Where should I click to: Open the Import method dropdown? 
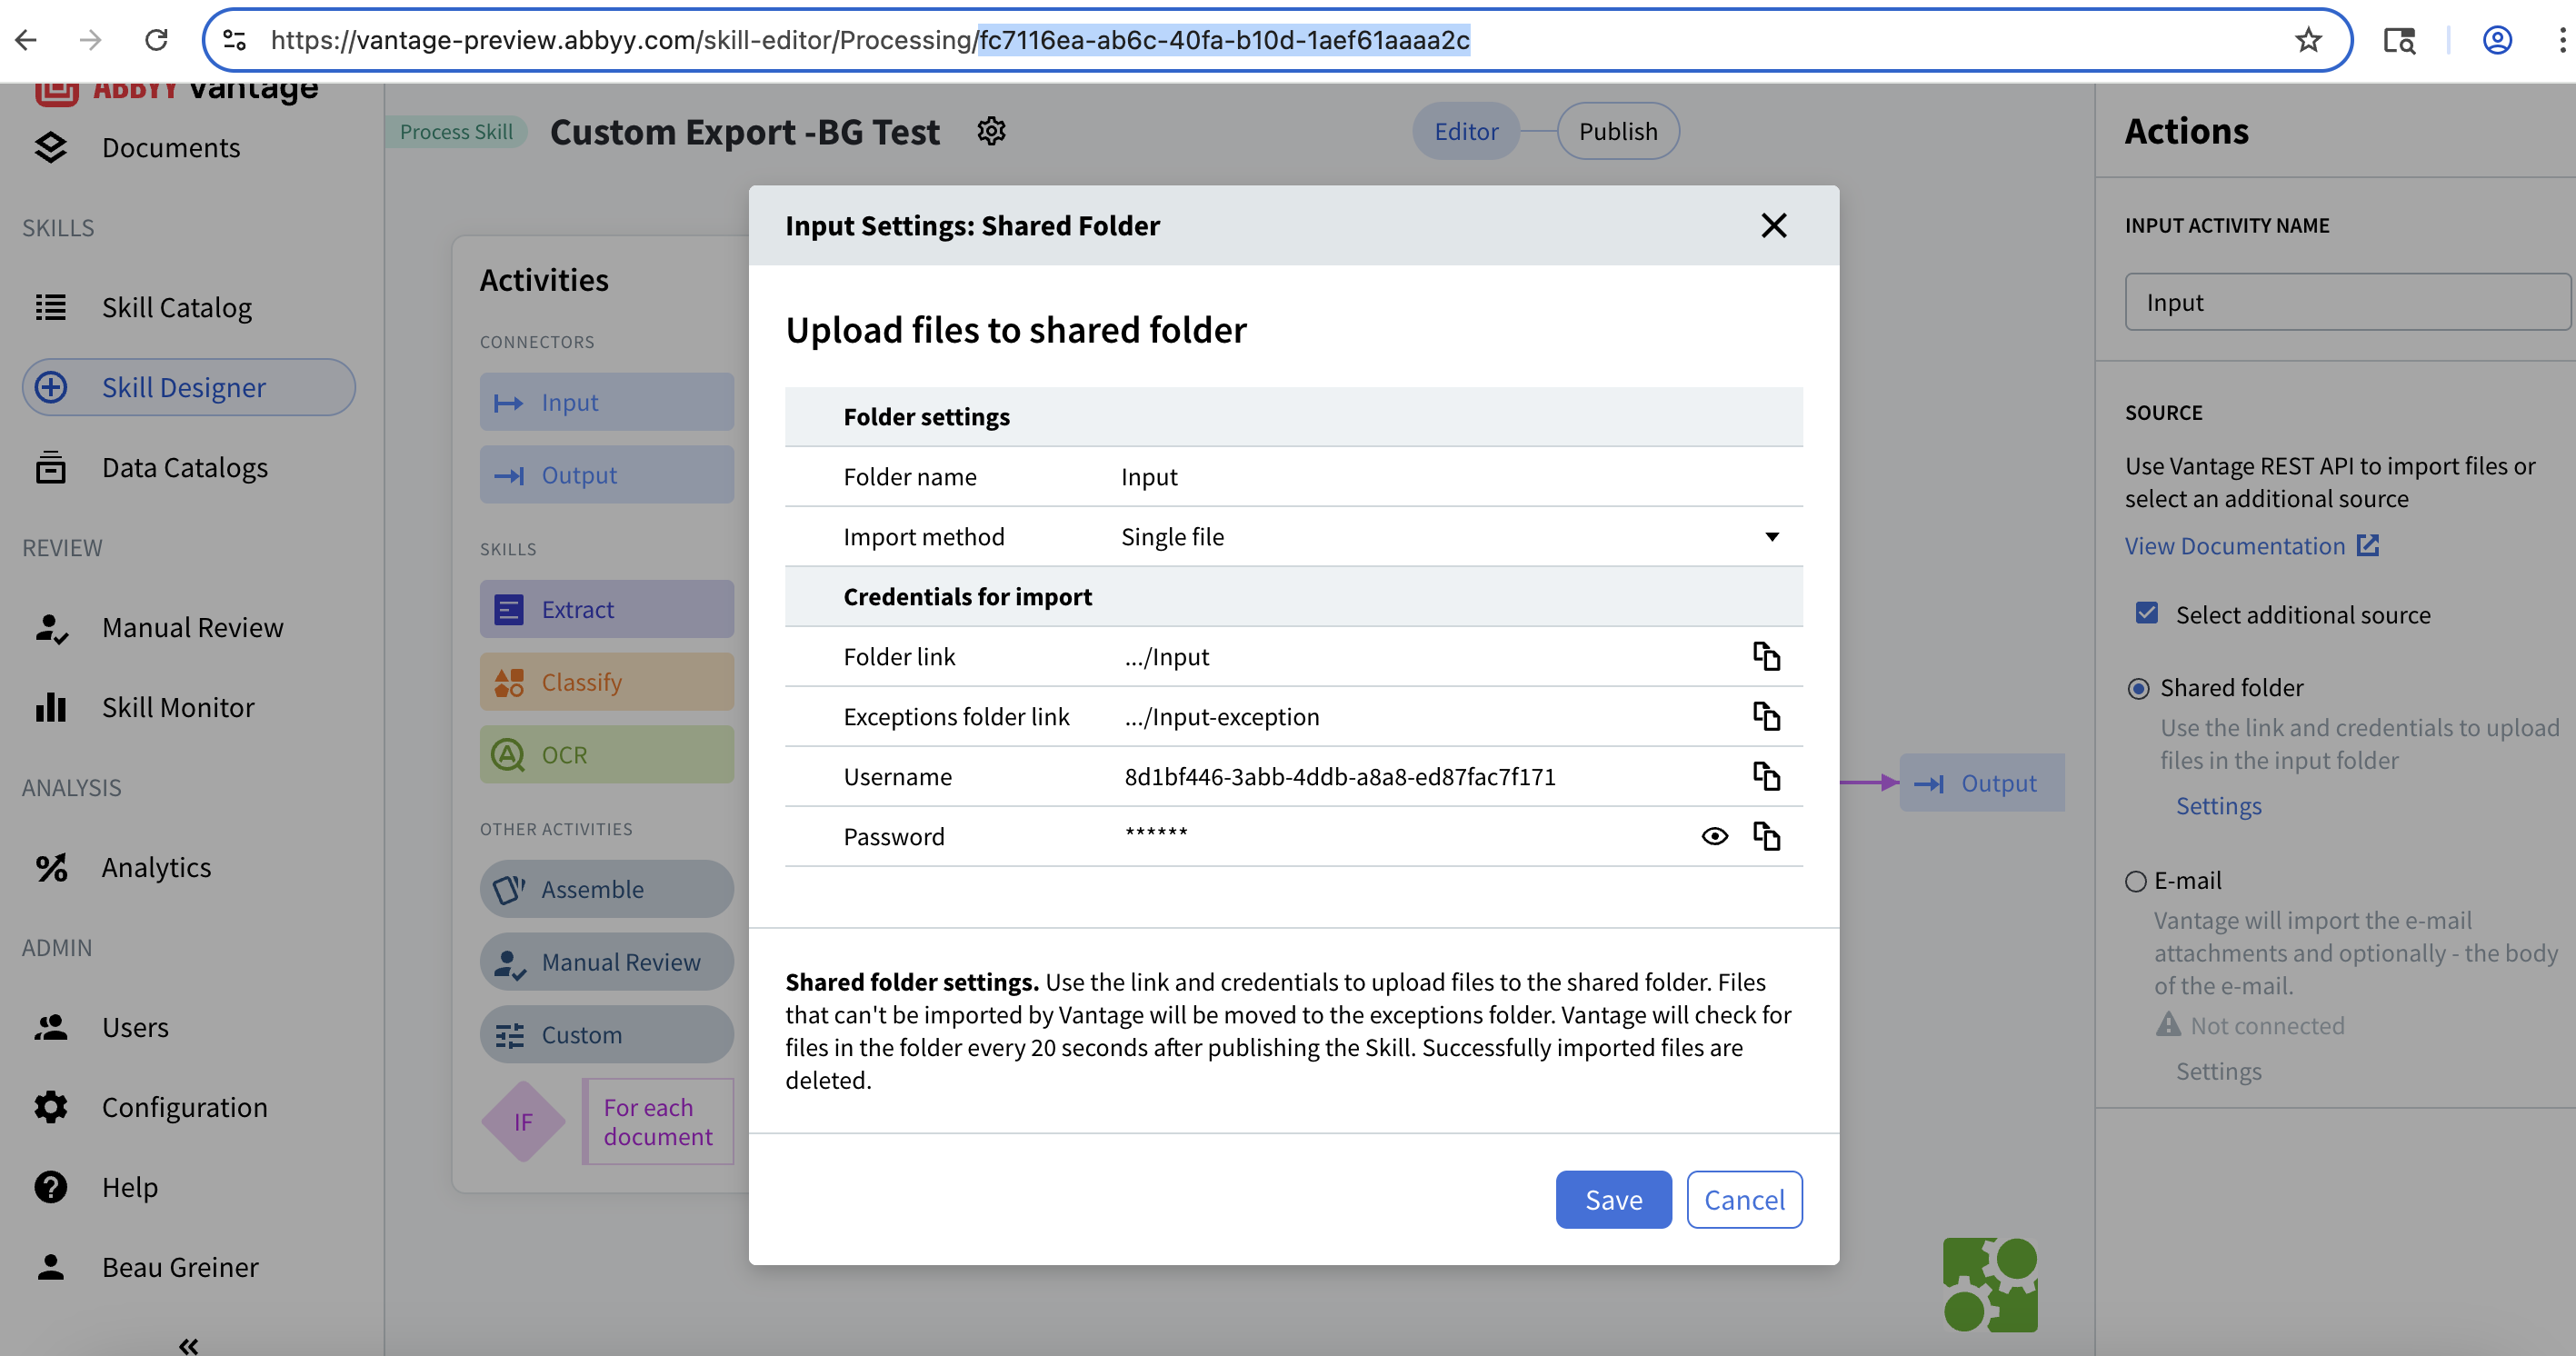tap(1772, 537)
